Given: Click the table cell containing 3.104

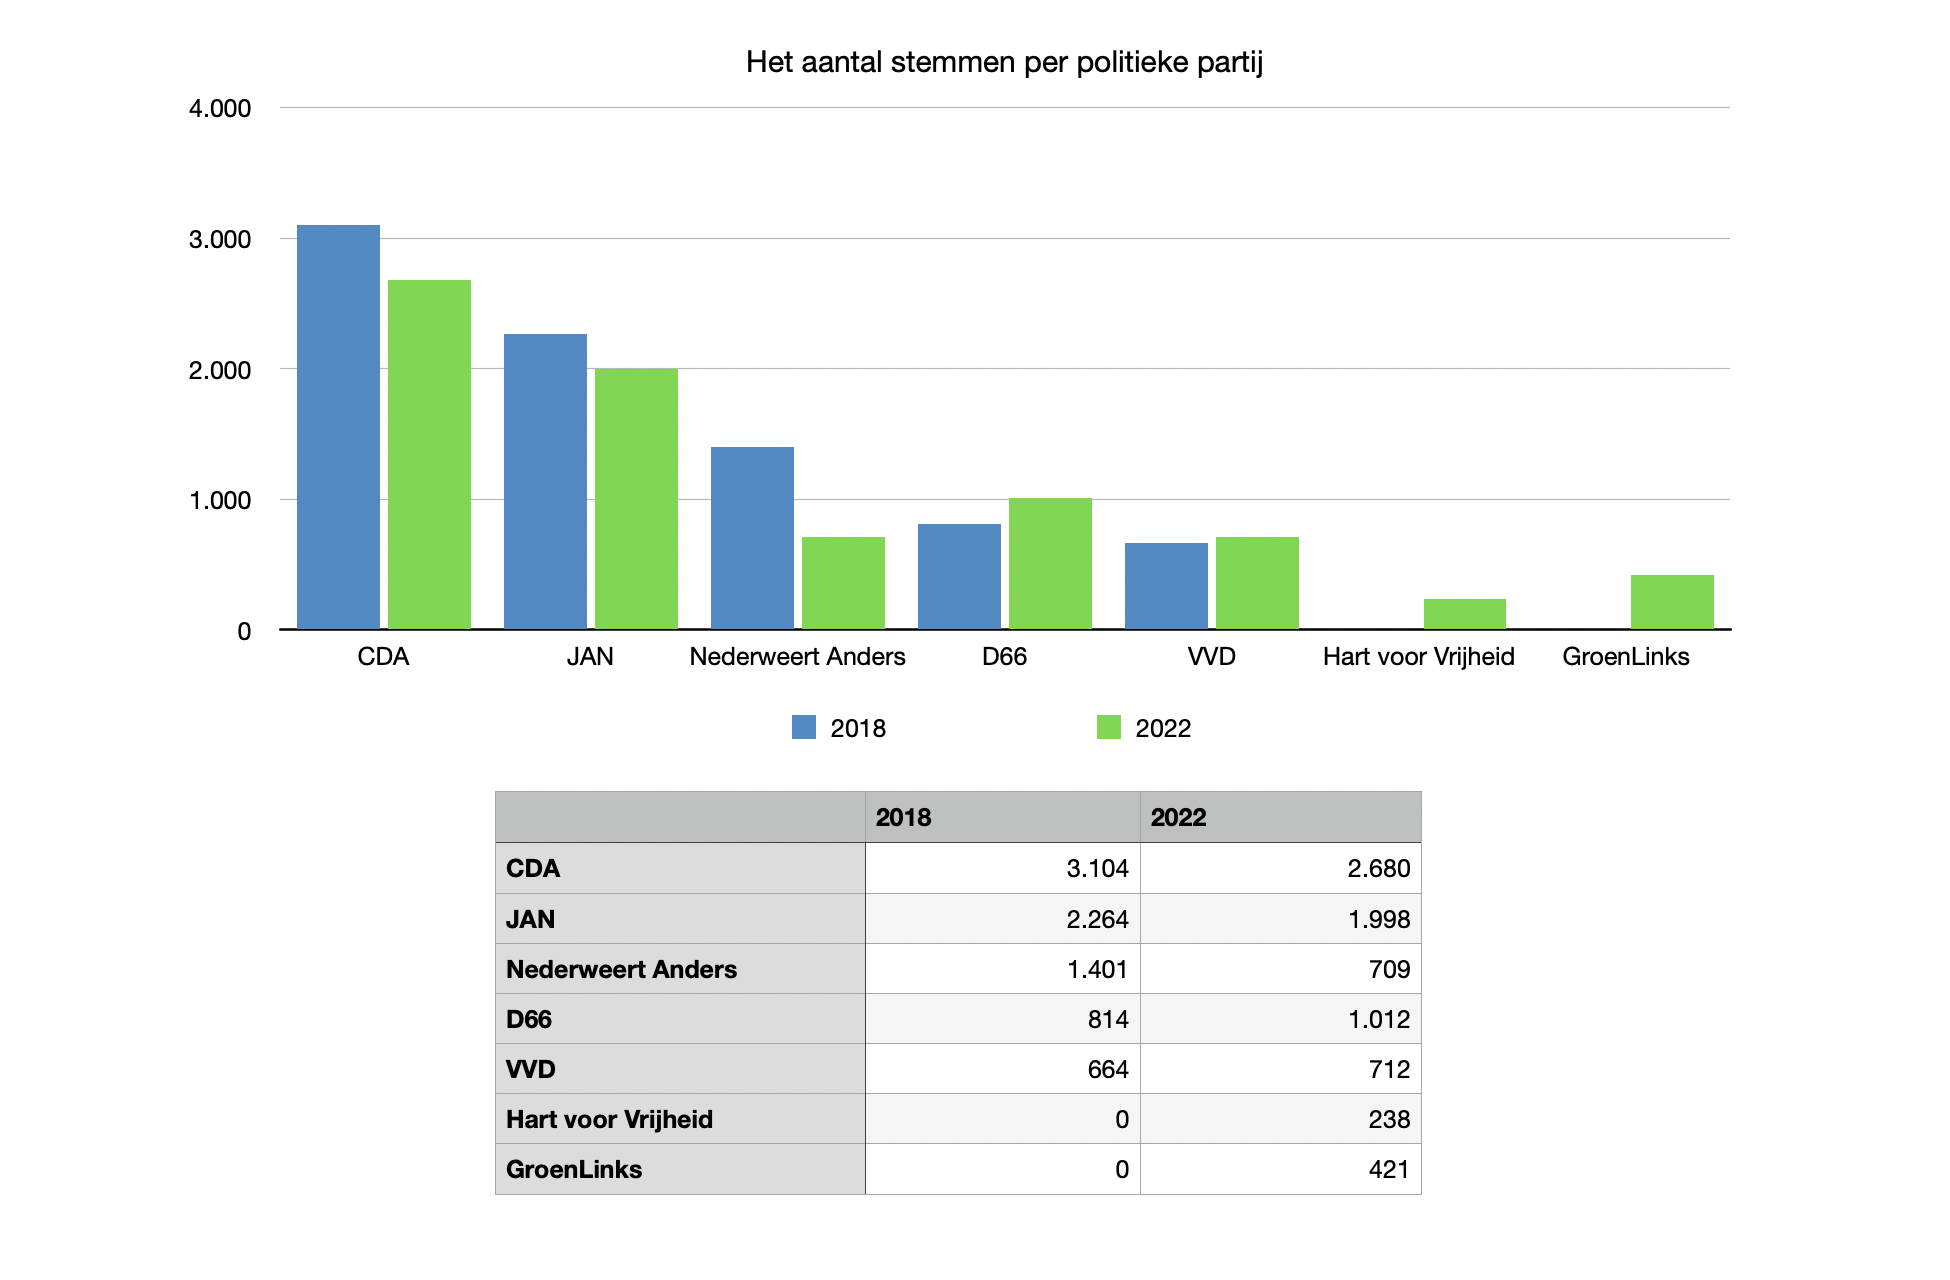Looking at the screenshot, I should 1002,868.
